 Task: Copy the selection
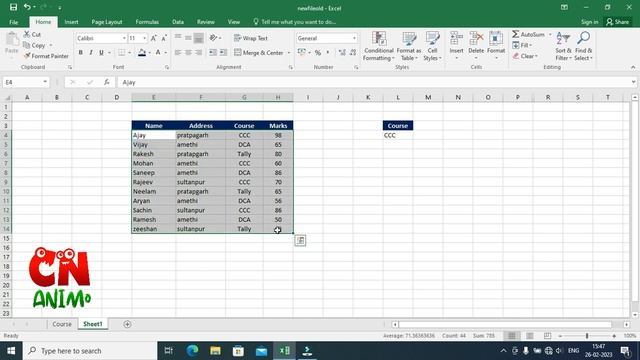[35, 45]
